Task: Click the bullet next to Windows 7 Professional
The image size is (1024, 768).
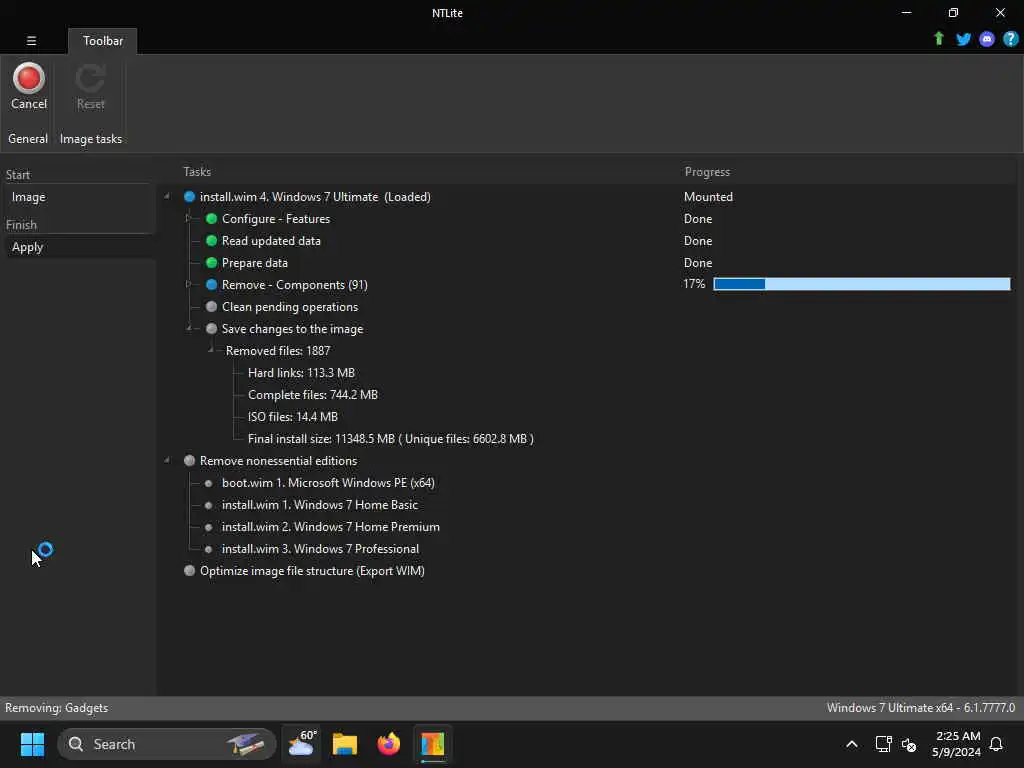Action: pos(208,549)
